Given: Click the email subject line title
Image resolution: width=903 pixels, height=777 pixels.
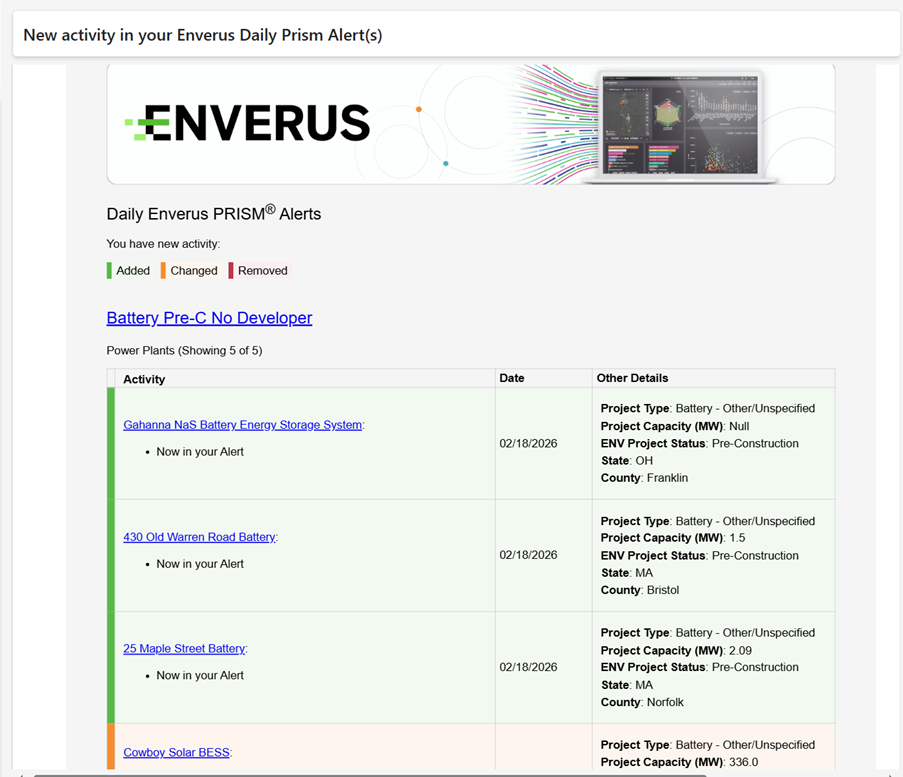Looking at the screenshot, I should click(203, 35).
